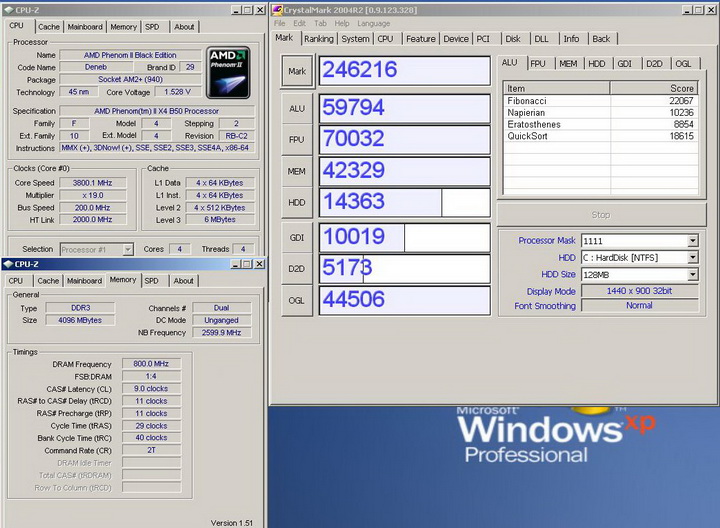Image resolution: width=720 pixels, height=528 pixels.
Task: Open Memory tab in top CPU-Z window
Action: [124, 27]
